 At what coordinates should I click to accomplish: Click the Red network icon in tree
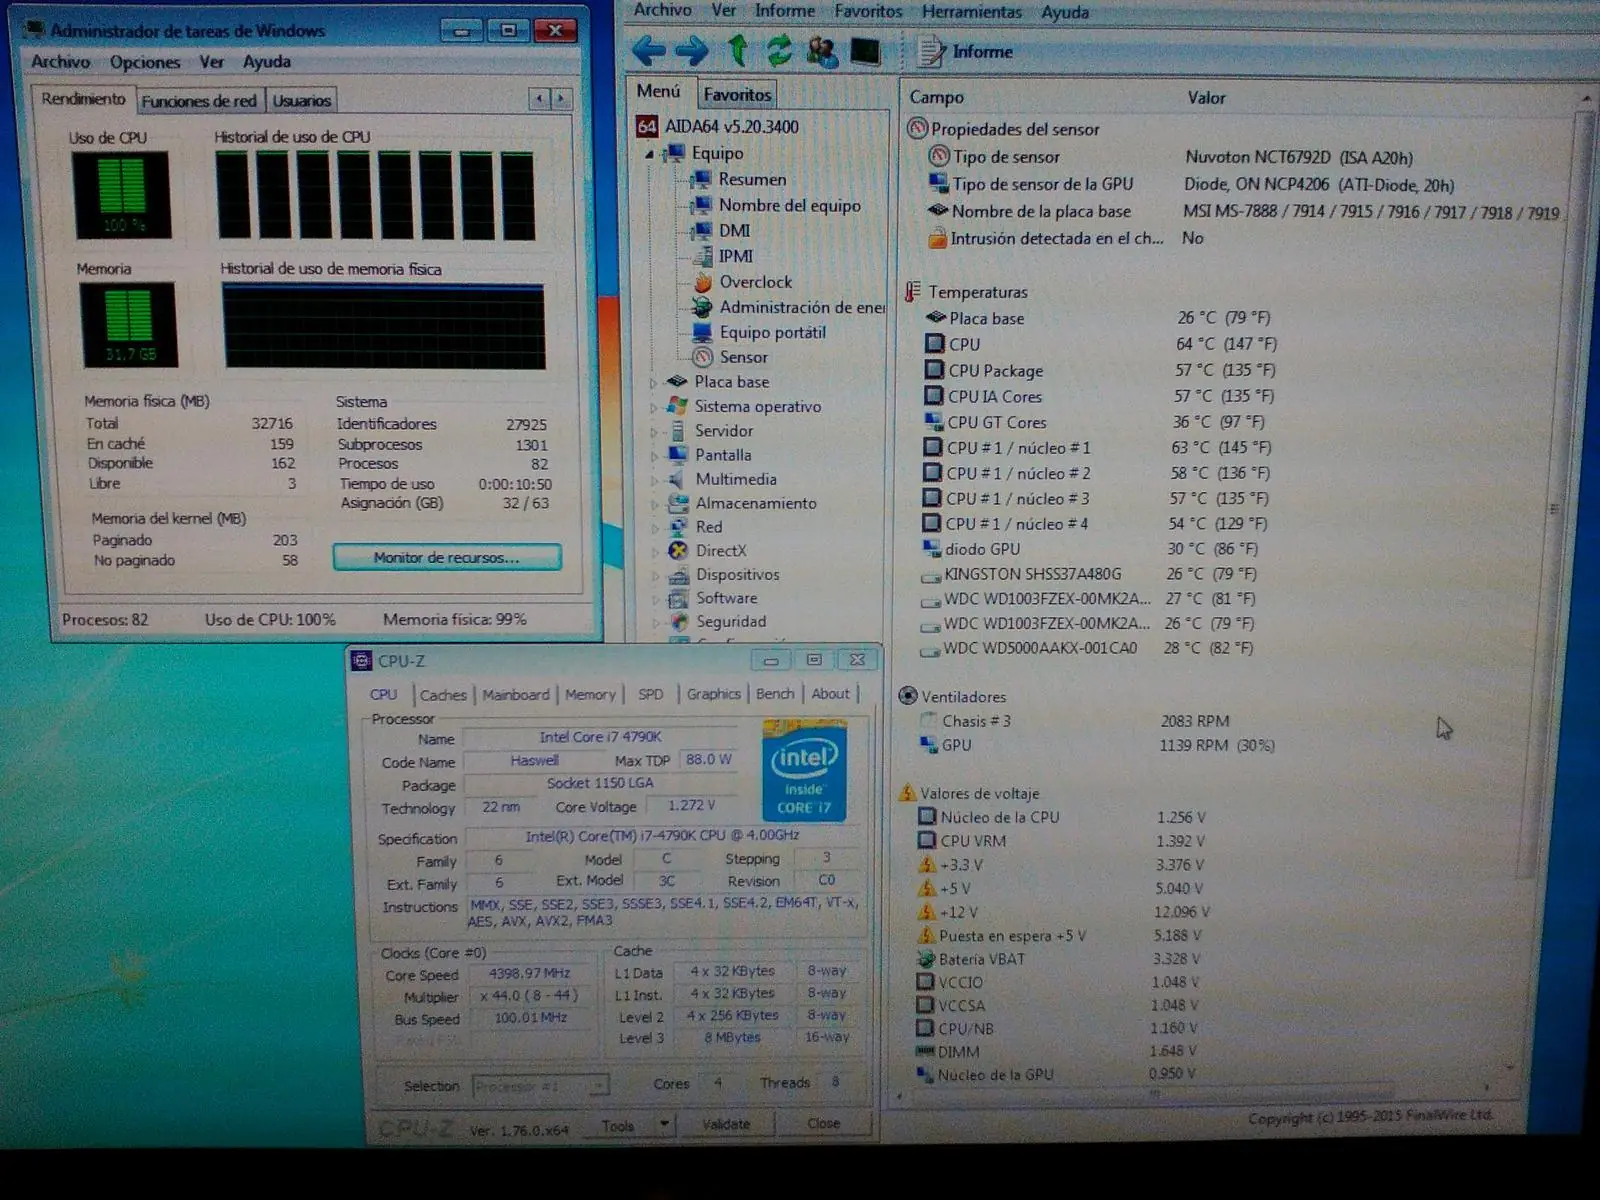pos(678,526)
